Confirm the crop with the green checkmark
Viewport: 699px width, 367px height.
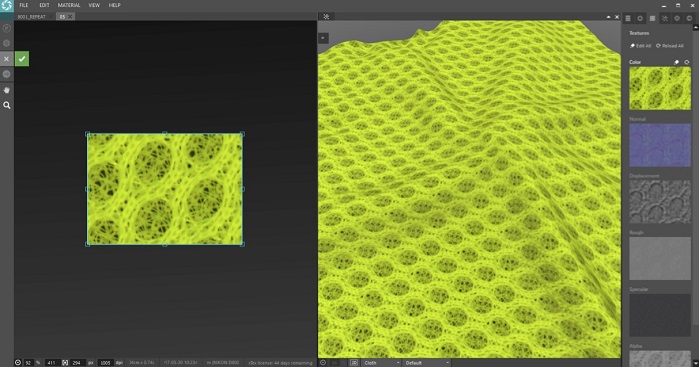(22, 59)
